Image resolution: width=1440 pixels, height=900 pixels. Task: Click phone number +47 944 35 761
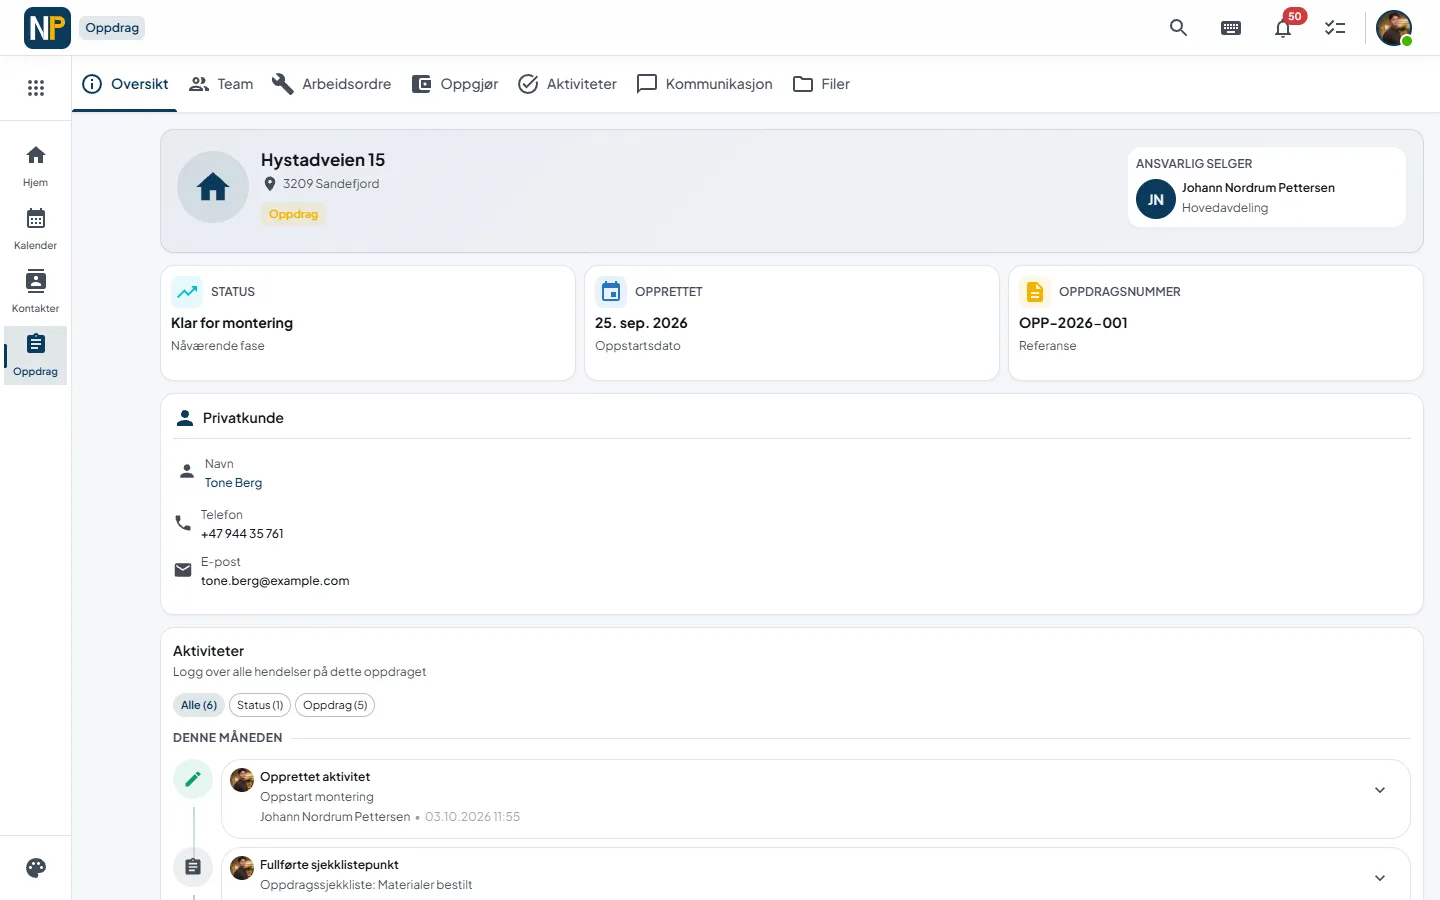(242, 534)
